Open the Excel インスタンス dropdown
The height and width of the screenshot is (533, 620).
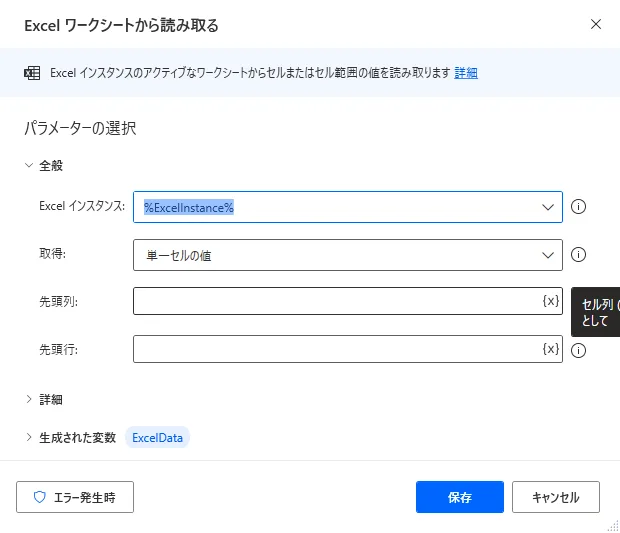[548, 207]
